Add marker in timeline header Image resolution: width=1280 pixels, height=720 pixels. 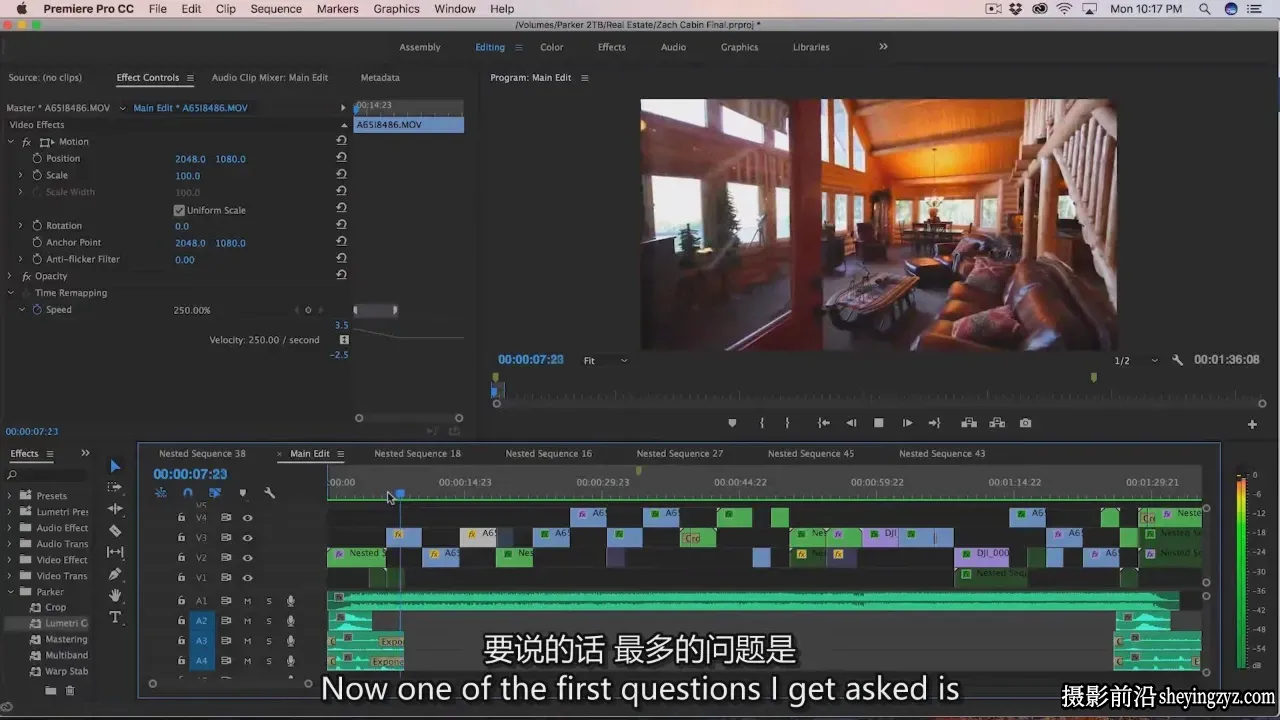point(242,493)
